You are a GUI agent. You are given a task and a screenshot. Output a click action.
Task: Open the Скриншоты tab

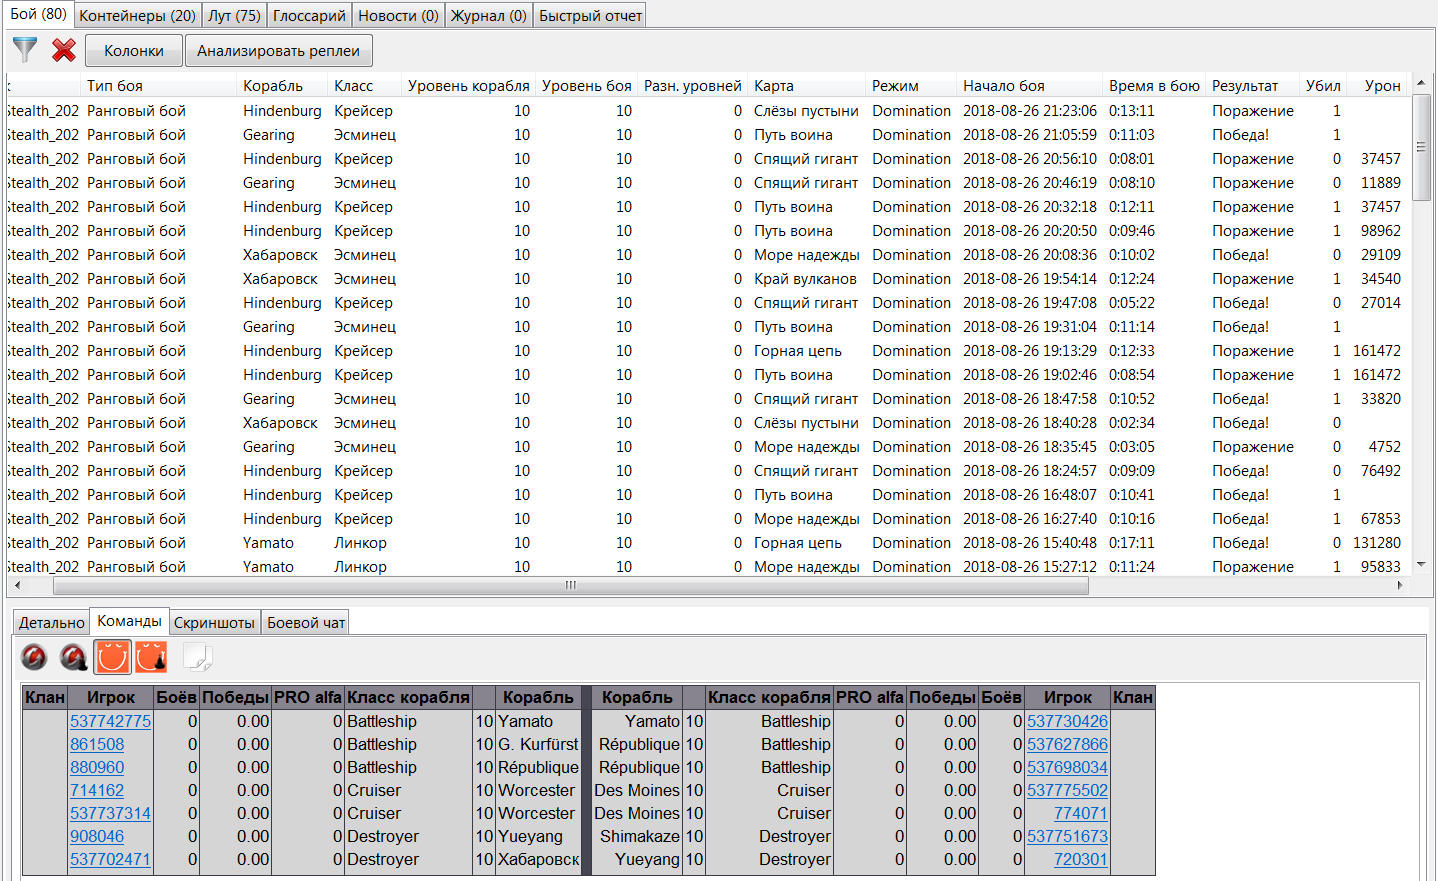(x=214, y=623)
